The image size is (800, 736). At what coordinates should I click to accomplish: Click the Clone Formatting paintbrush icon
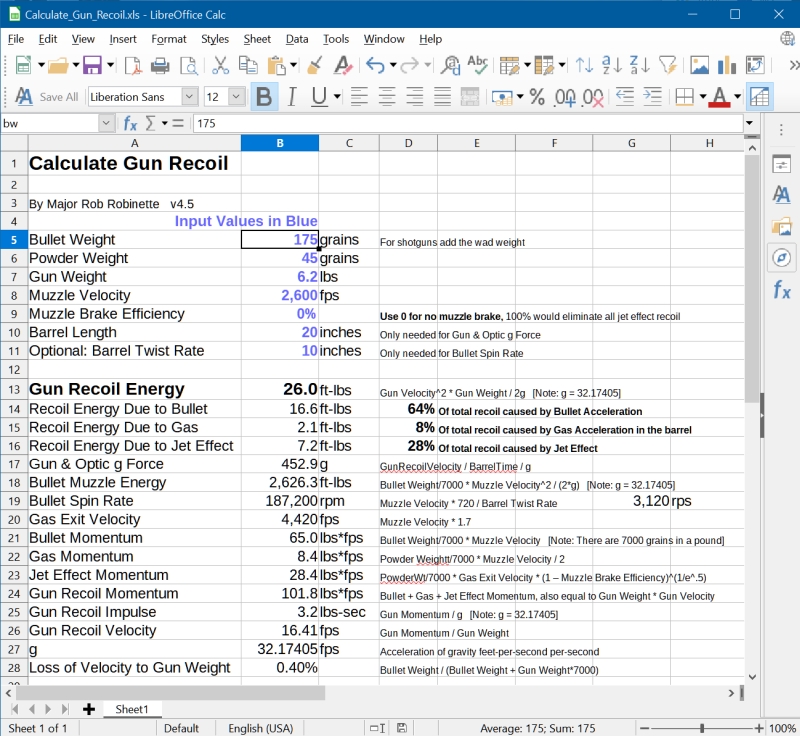(x=314, y=66)
